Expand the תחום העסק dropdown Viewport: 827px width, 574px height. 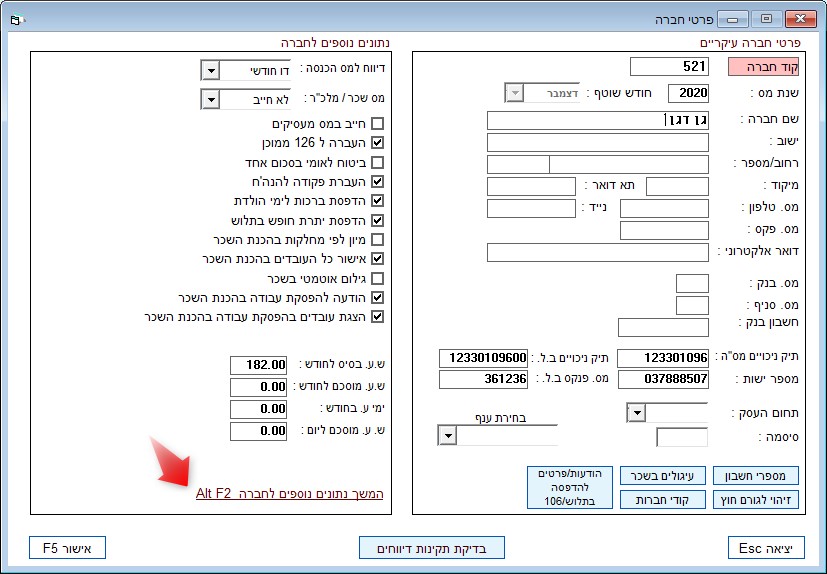pyautogui.click(x=636, y=413)
